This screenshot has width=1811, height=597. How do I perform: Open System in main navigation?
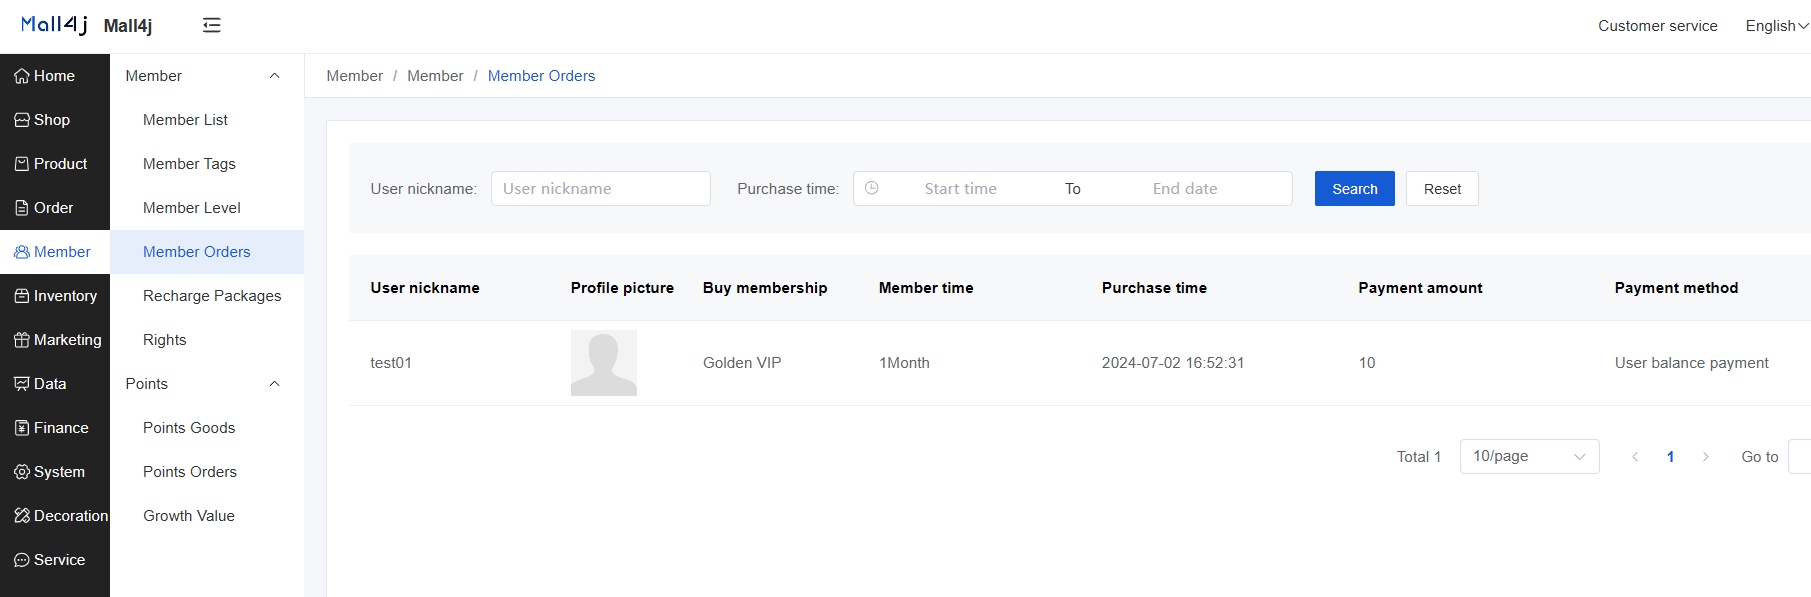55,472
